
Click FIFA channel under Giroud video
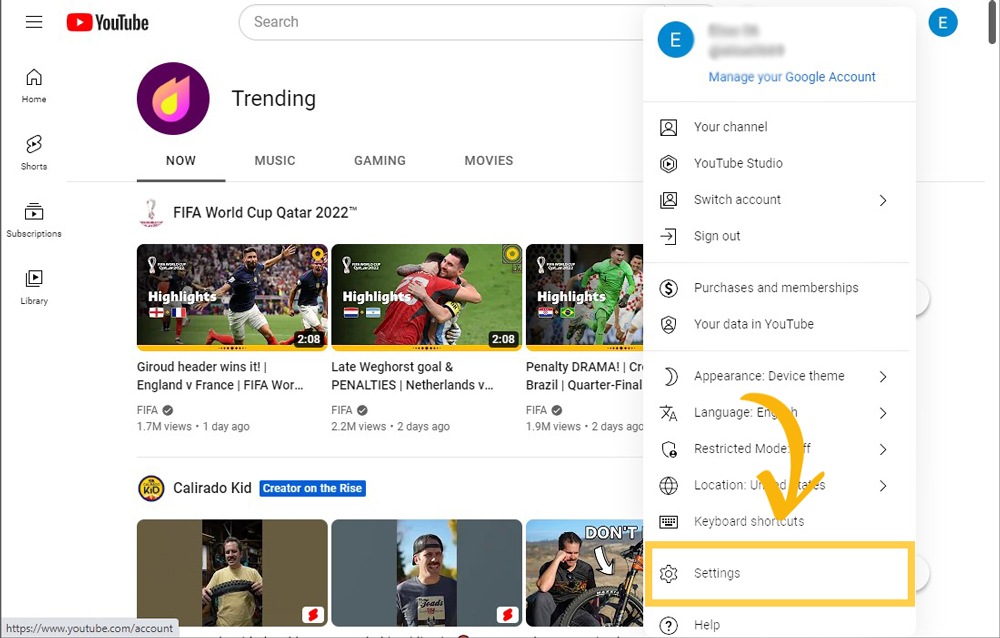point(147,410)
